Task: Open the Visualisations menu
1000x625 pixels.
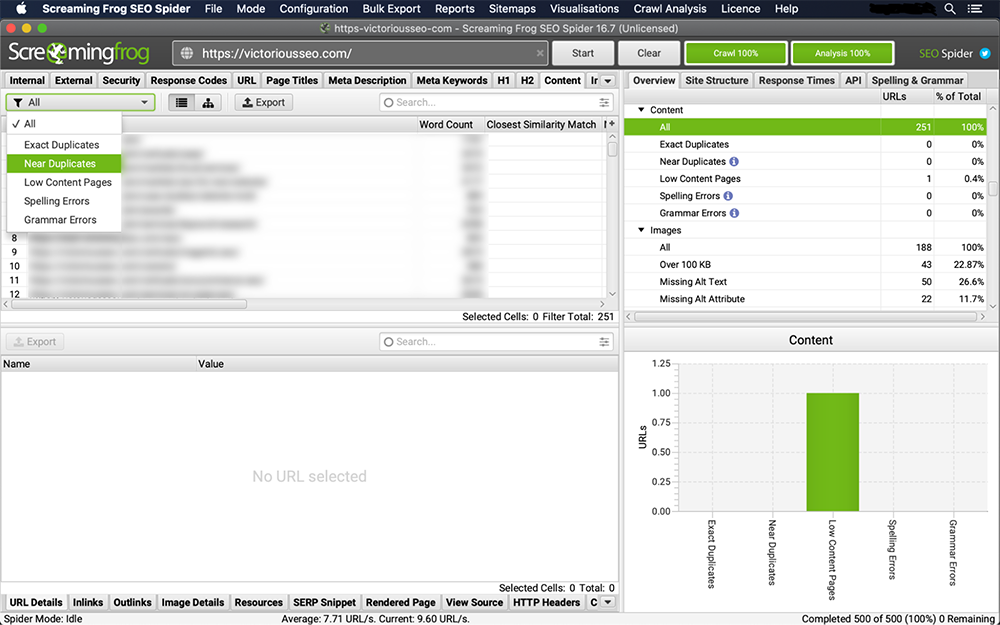Action: pyautogui.click(x=584, y=9)
